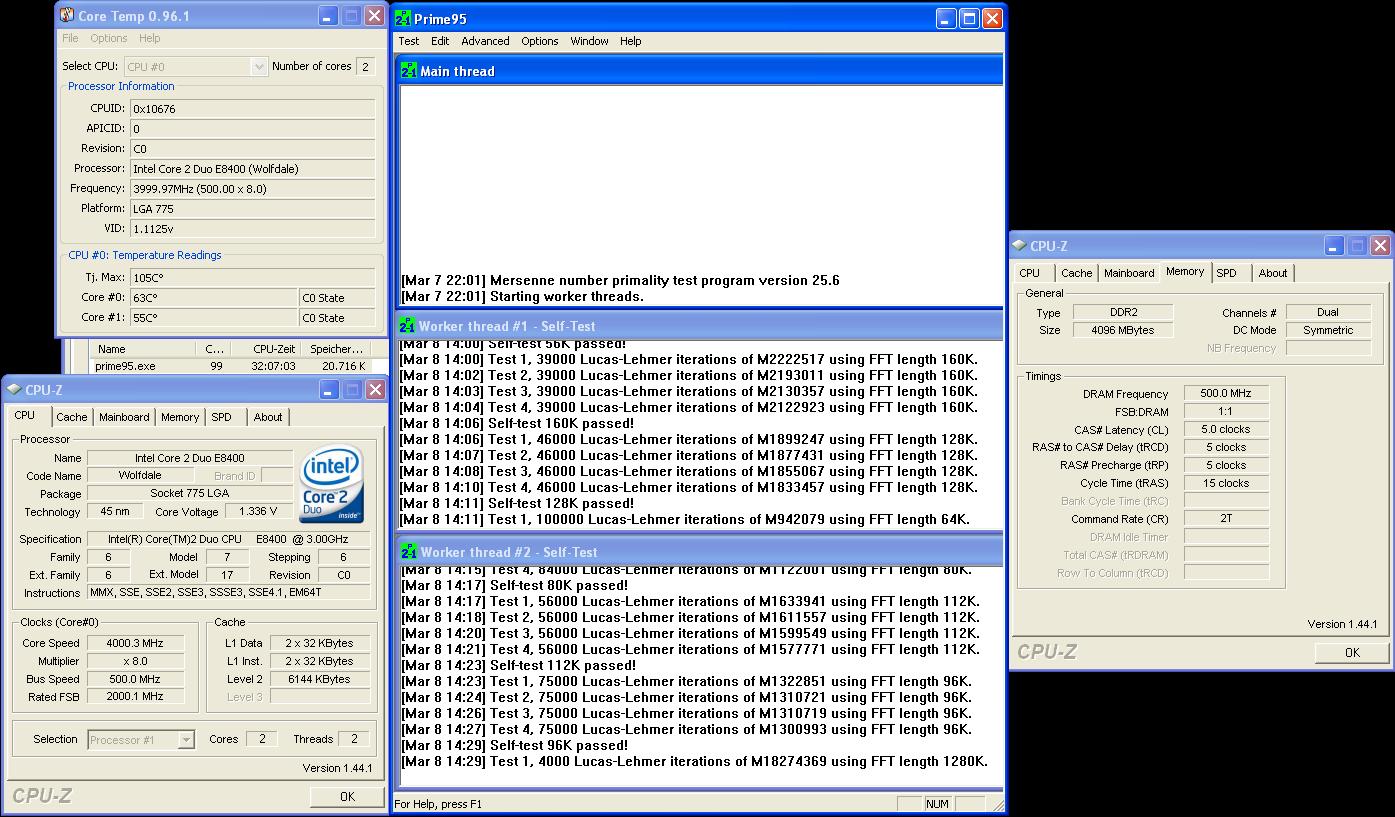Click the Worker thread #2 Self-Test title bar

[x=700, y=552]
